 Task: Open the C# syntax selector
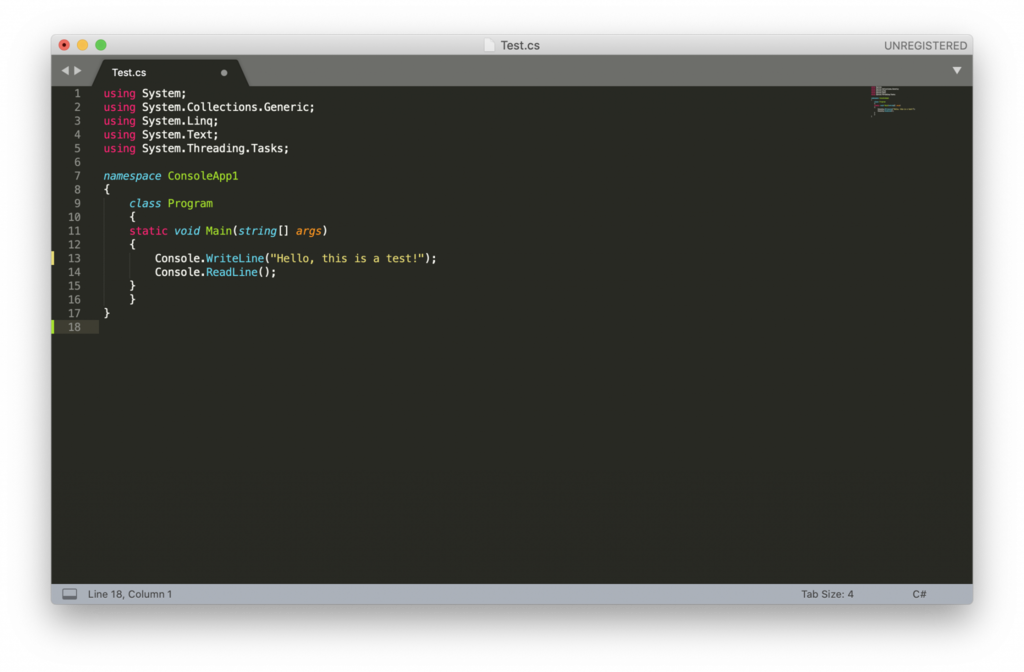coord(918,593)
